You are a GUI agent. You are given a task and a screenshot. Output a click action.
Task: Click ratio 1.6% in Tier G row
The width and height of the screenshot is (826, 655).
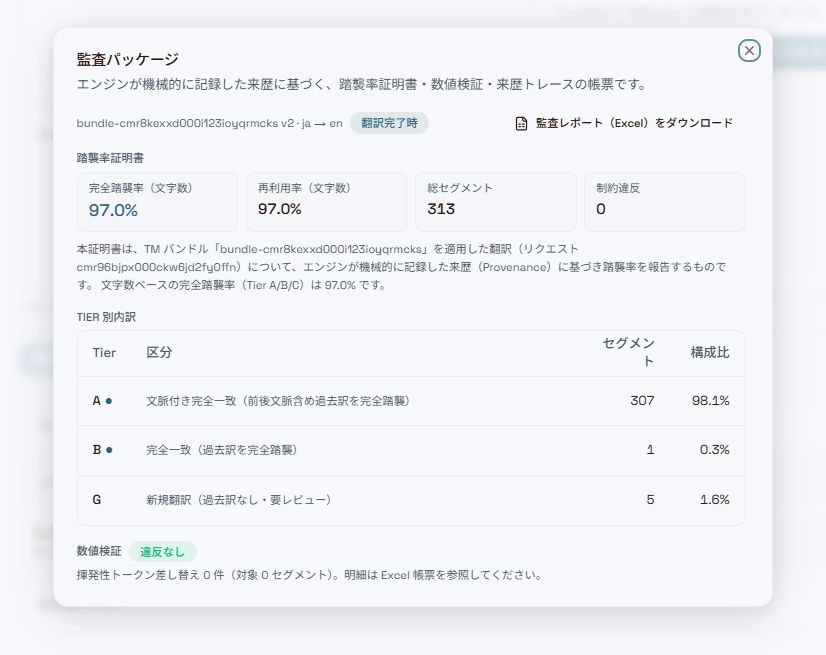click(x=715, y=500)
